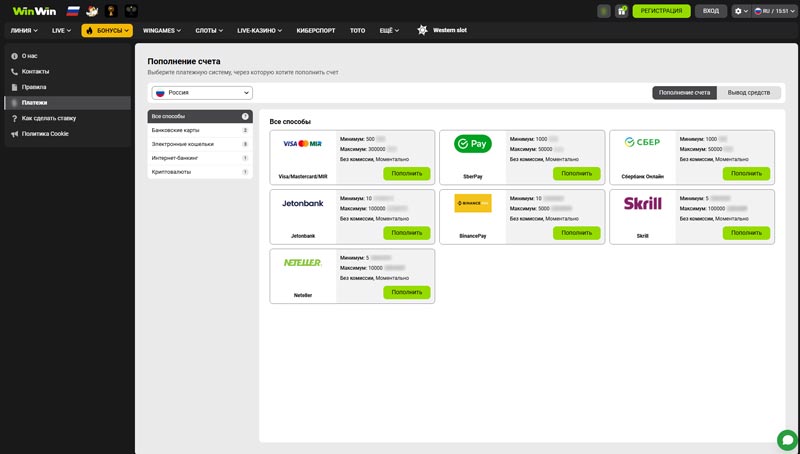Click the Jetonbank logo
This screenshot has width=800, height=454.
click(x=303, y=203)
